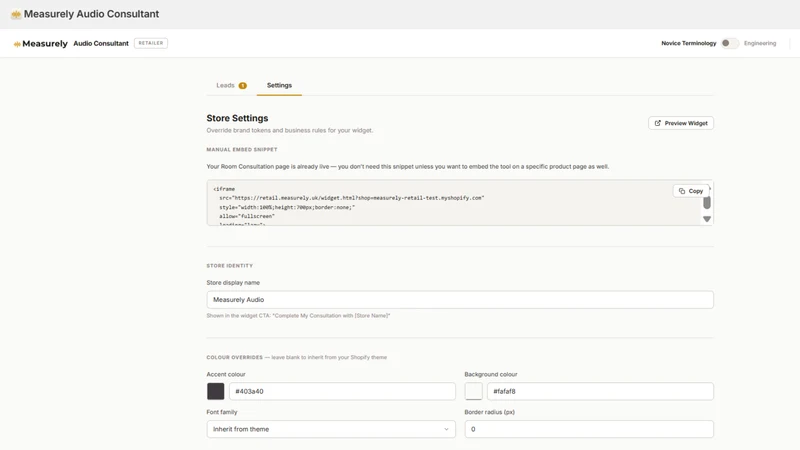Click the Store display name field
This screenshot has height=450, width=800.
[x=460, y=299]
